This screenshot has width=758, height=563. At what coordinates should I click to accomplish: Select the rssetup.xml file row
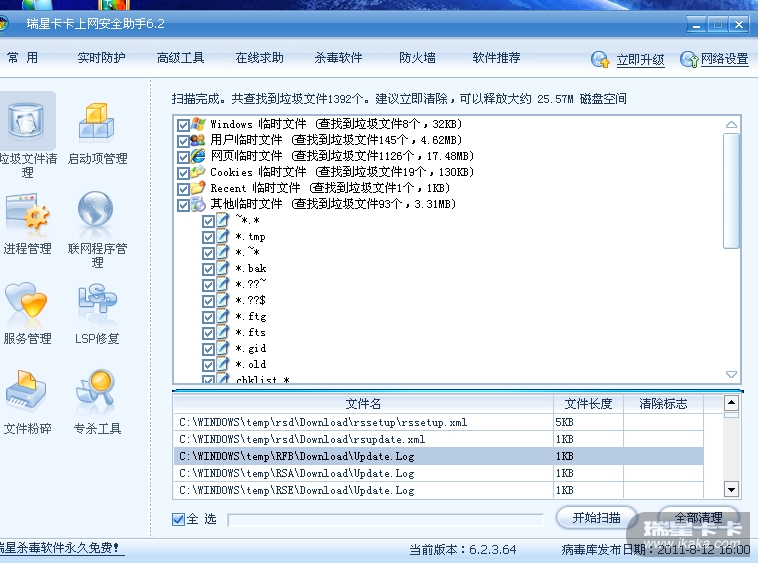tap(438, 422)
